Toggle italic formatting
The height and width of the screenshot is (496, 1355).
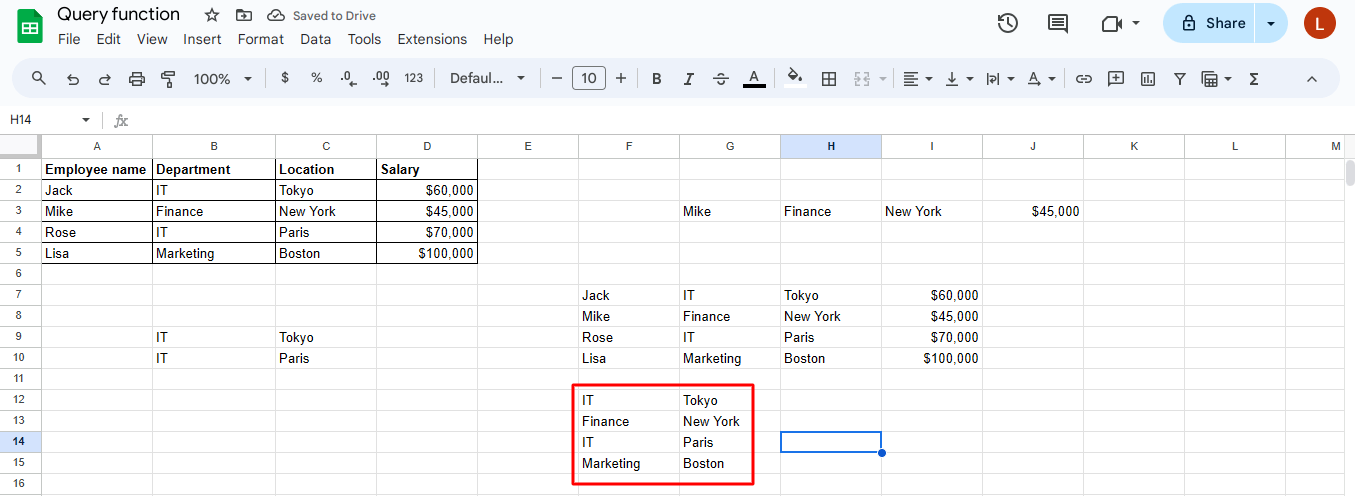tap(688, 78)
